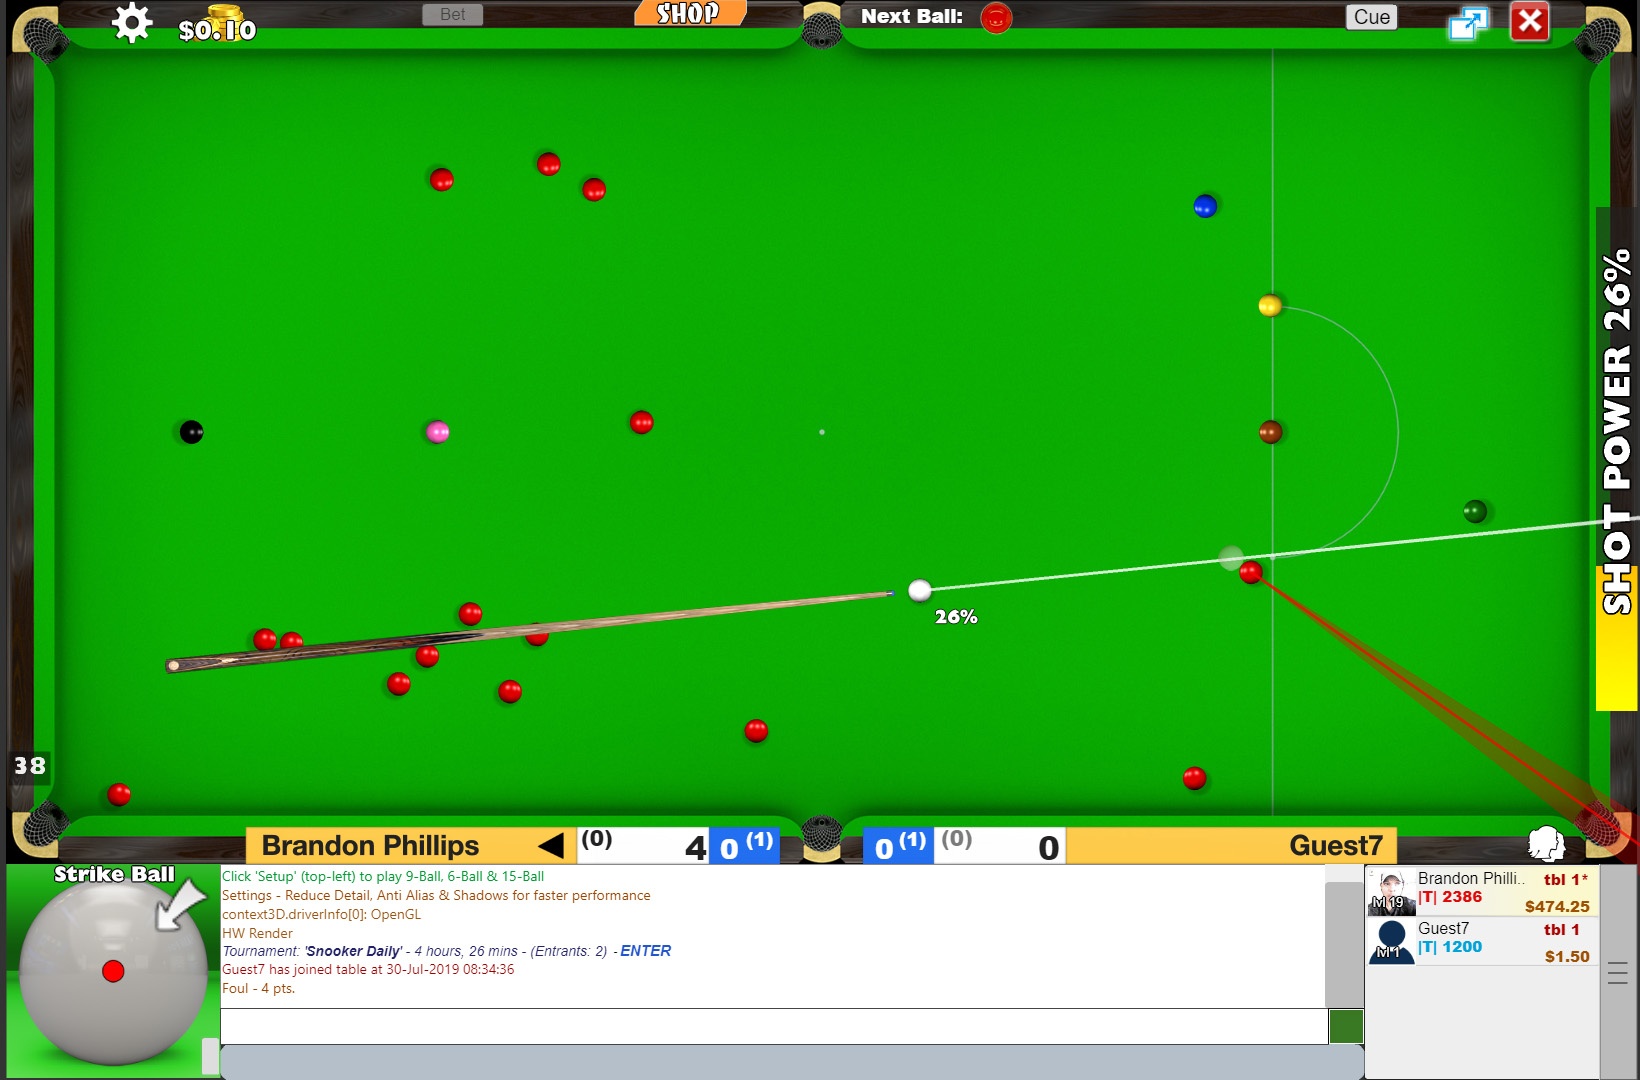Screen dimensions: 1640x1080
Task: Click the ENTER tournament link
Action: point(645,951)
